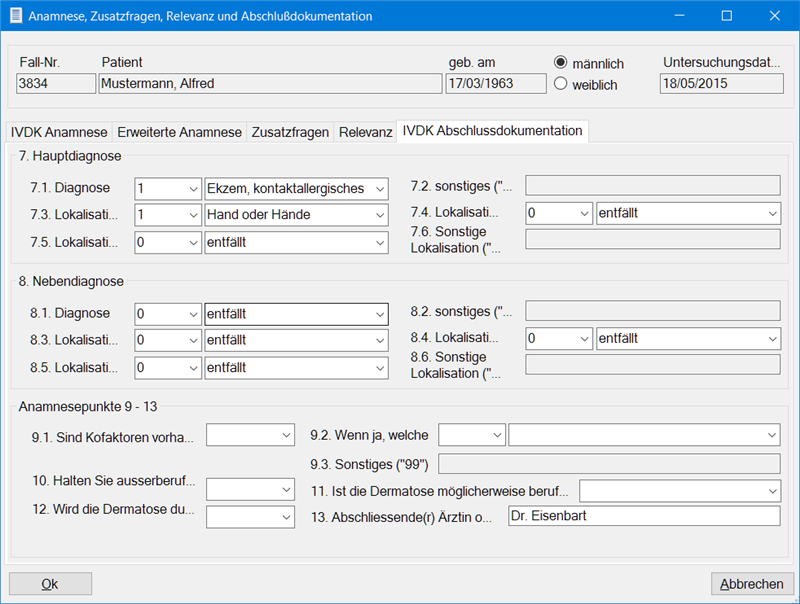Expand the 9.1 Kofaktoren dropdown
The width and height of the screenshot is (800, 604).
[285, 435]
